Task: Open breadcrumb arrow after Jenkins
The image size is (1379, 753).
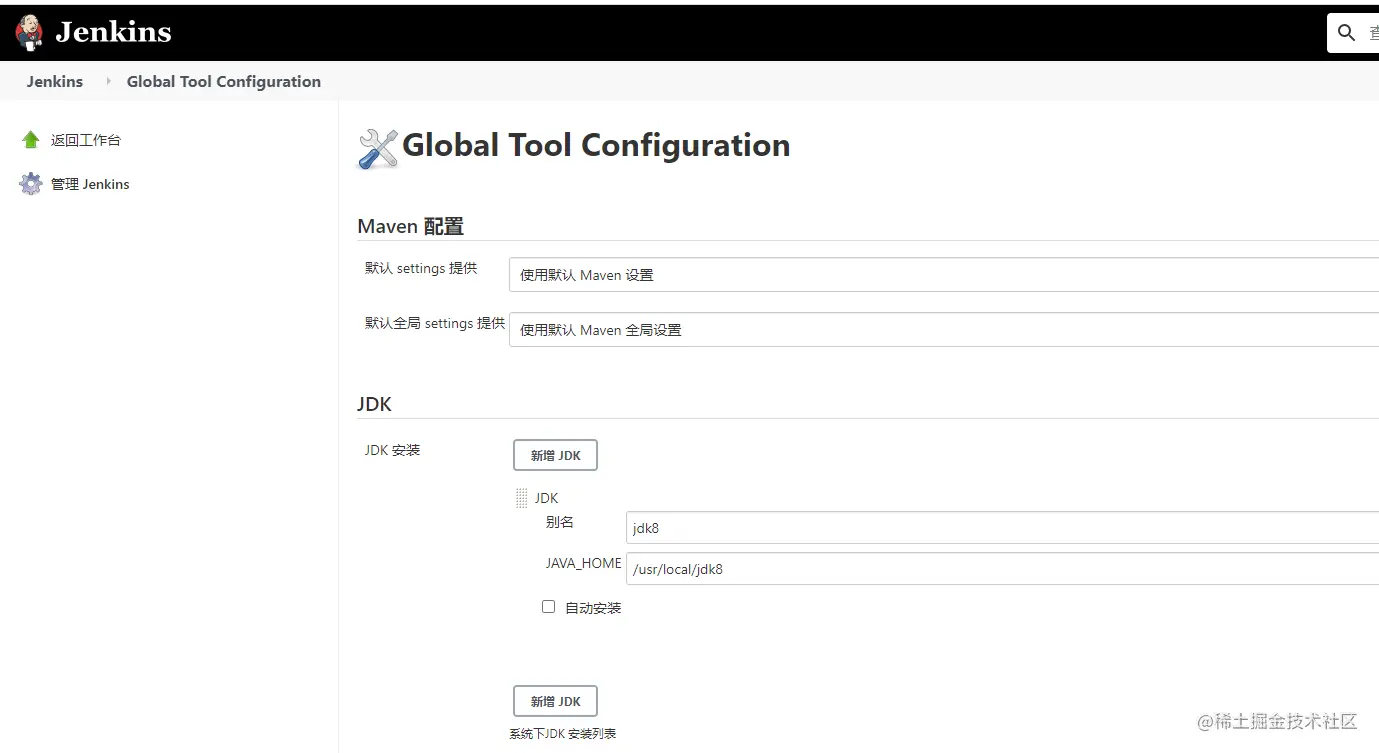Action: coord(107,82)
